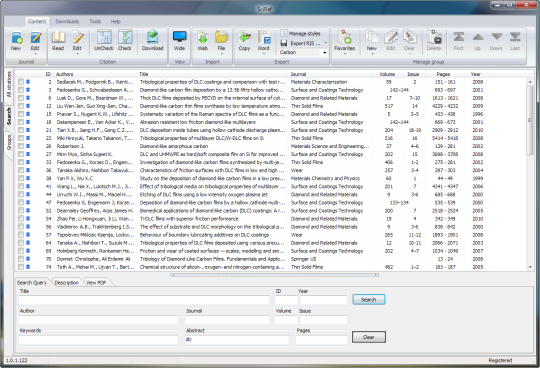Click the Search button
The width and height of the screenshot is (540, 368).
tap(368, 299)
